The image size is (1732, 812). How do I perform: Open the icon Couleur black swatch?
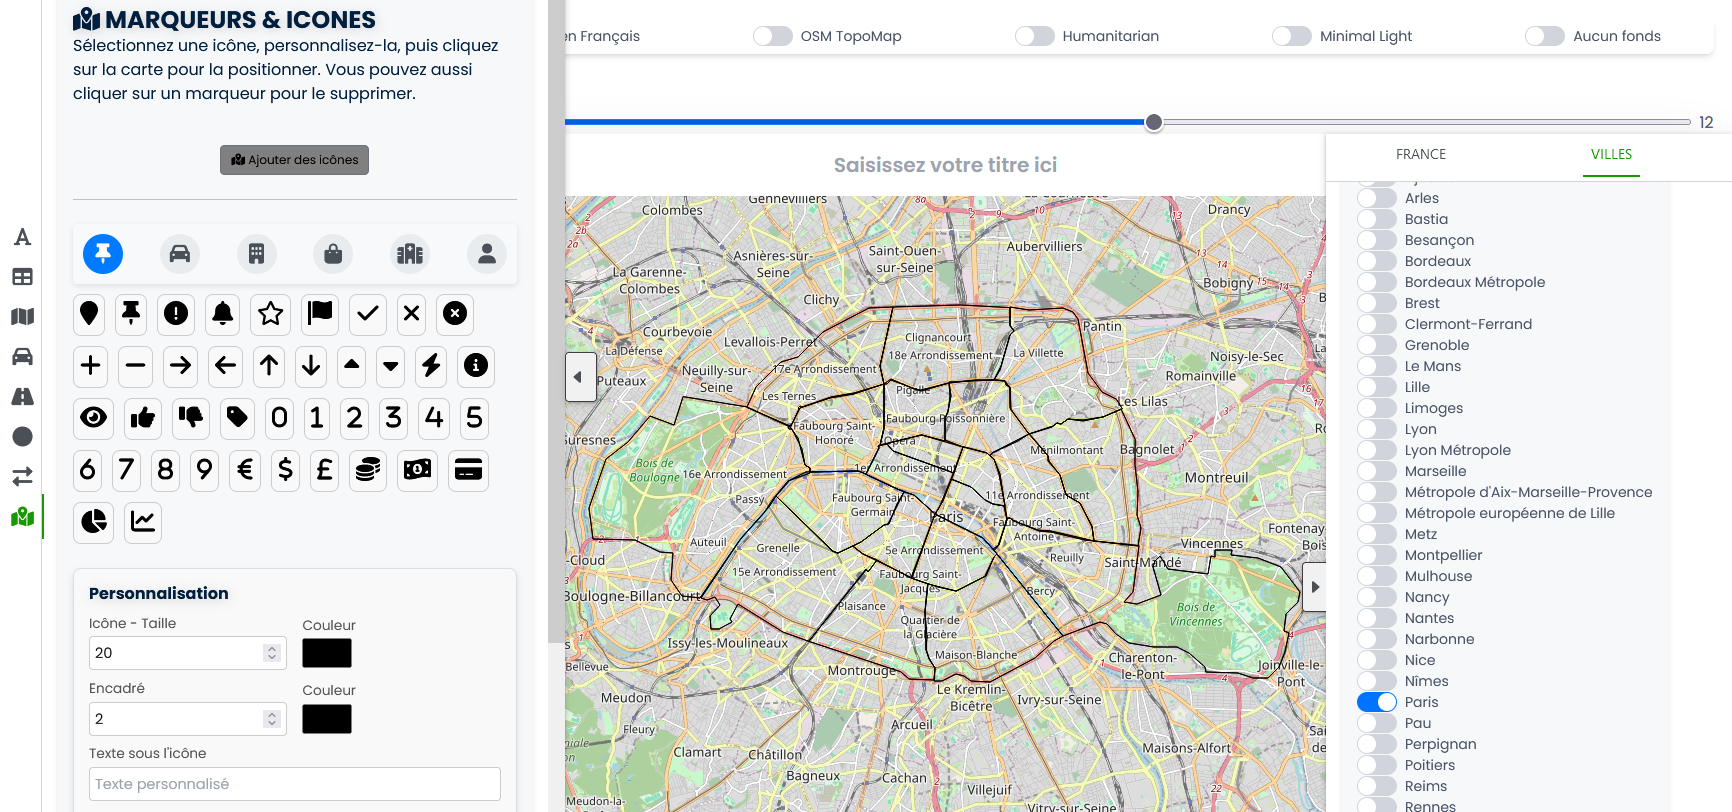(327, 653)
